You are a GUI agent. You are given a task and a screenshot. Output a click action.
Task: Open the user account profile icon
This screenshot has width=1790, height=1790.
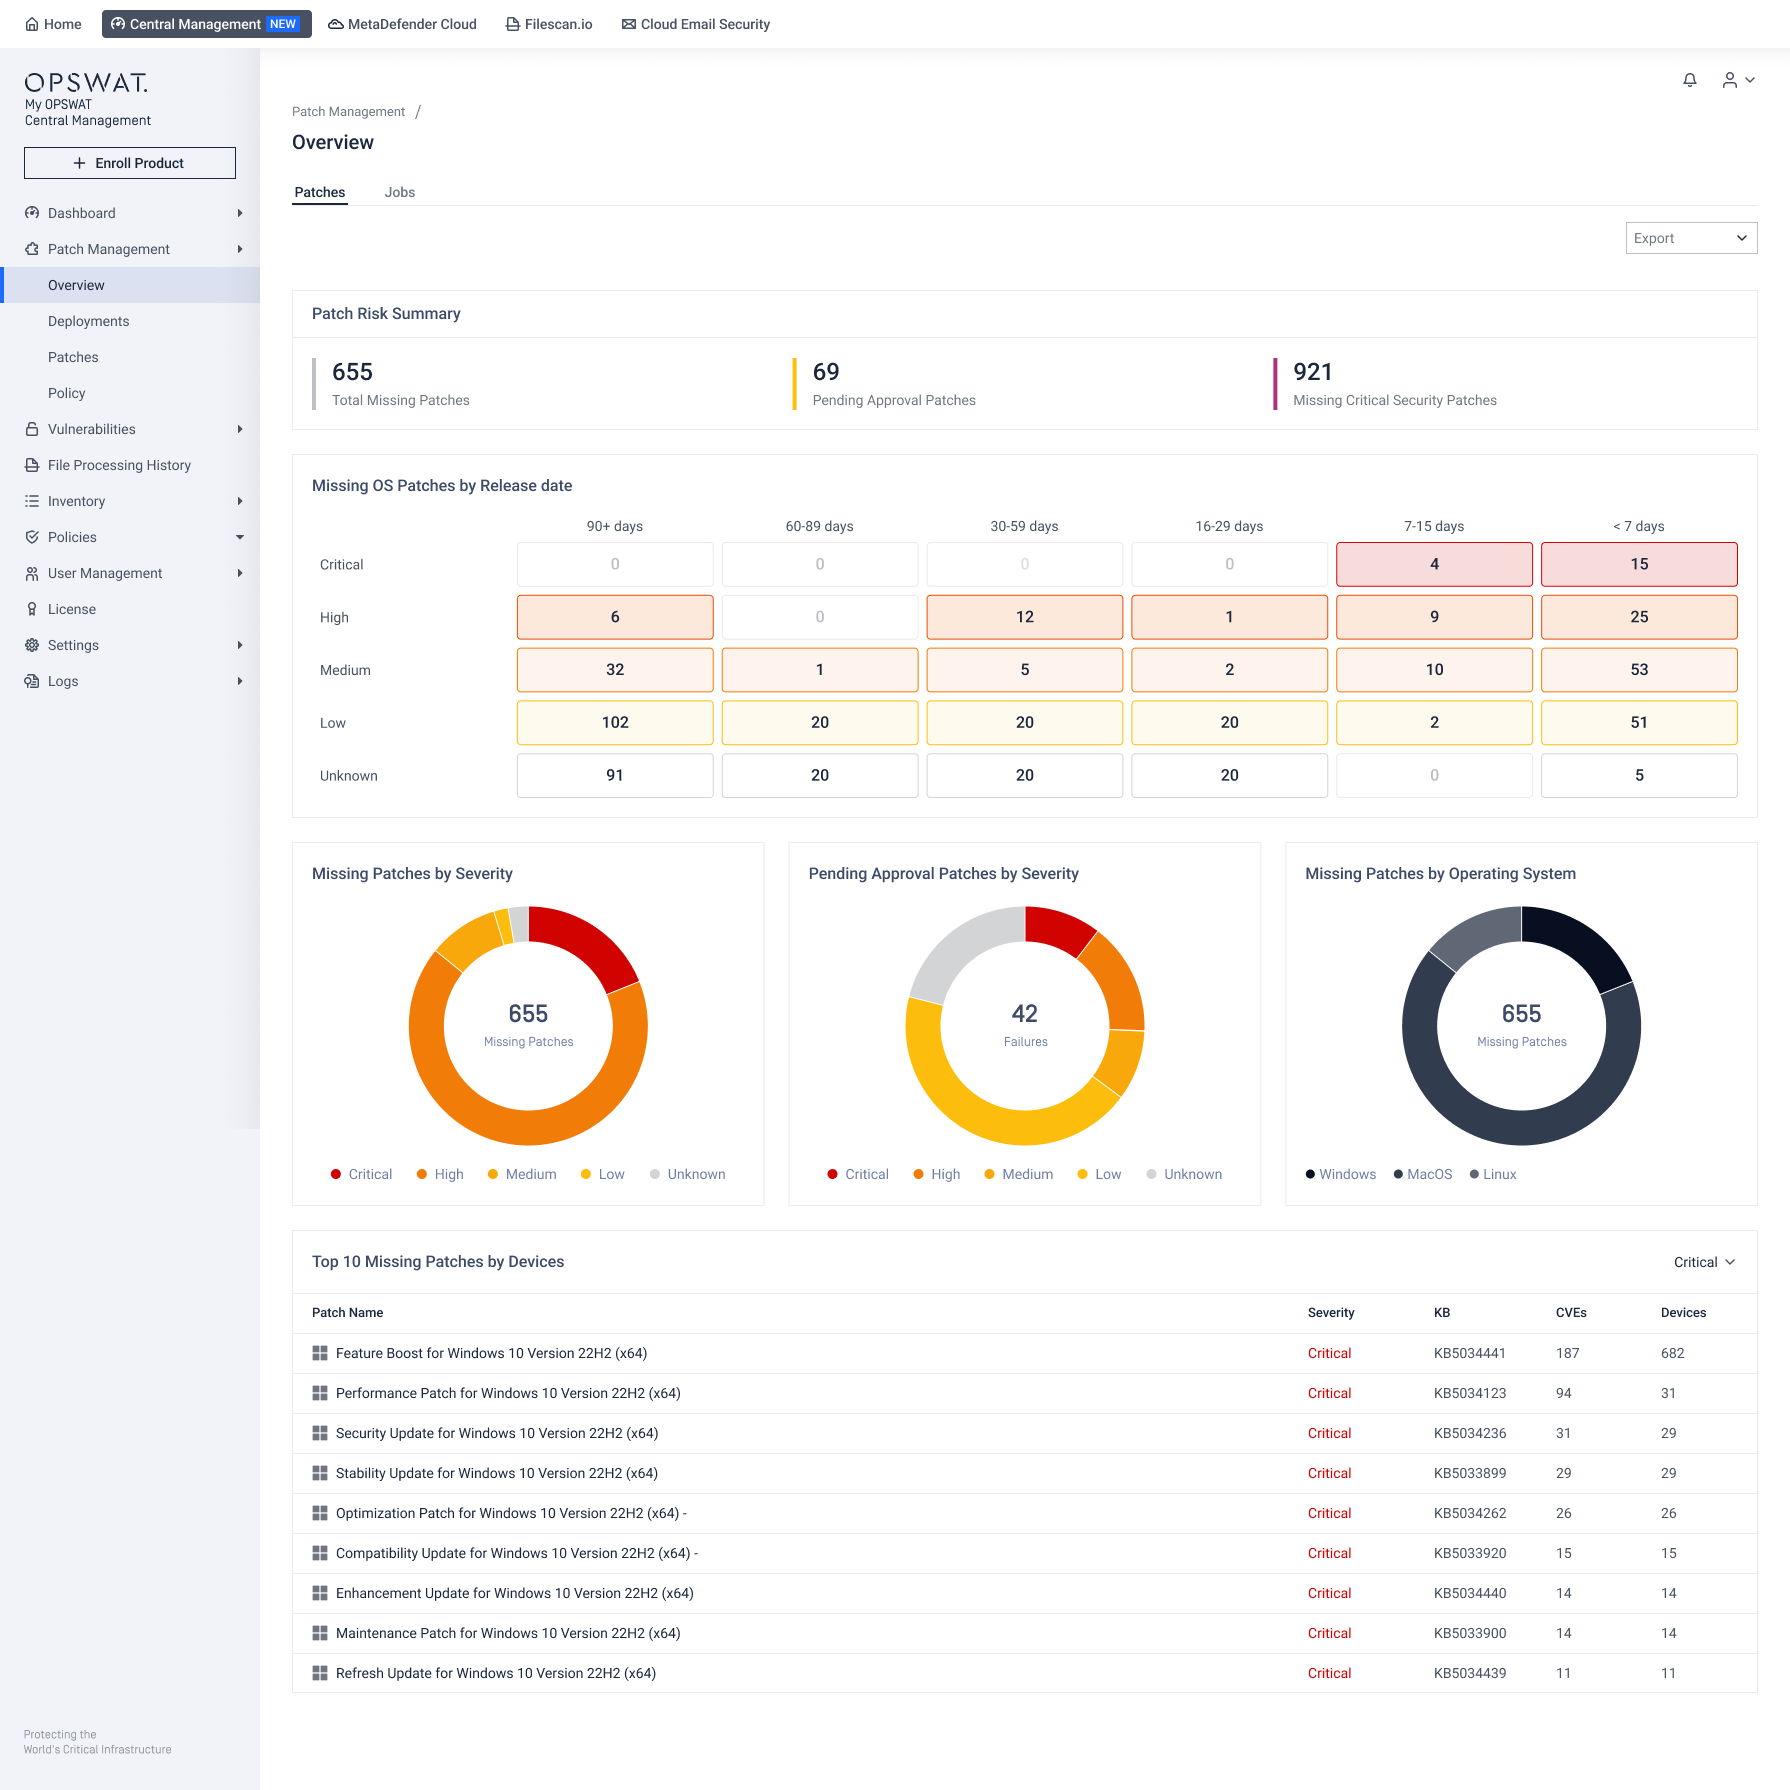pyautogui.click(x=1729, y=80)
